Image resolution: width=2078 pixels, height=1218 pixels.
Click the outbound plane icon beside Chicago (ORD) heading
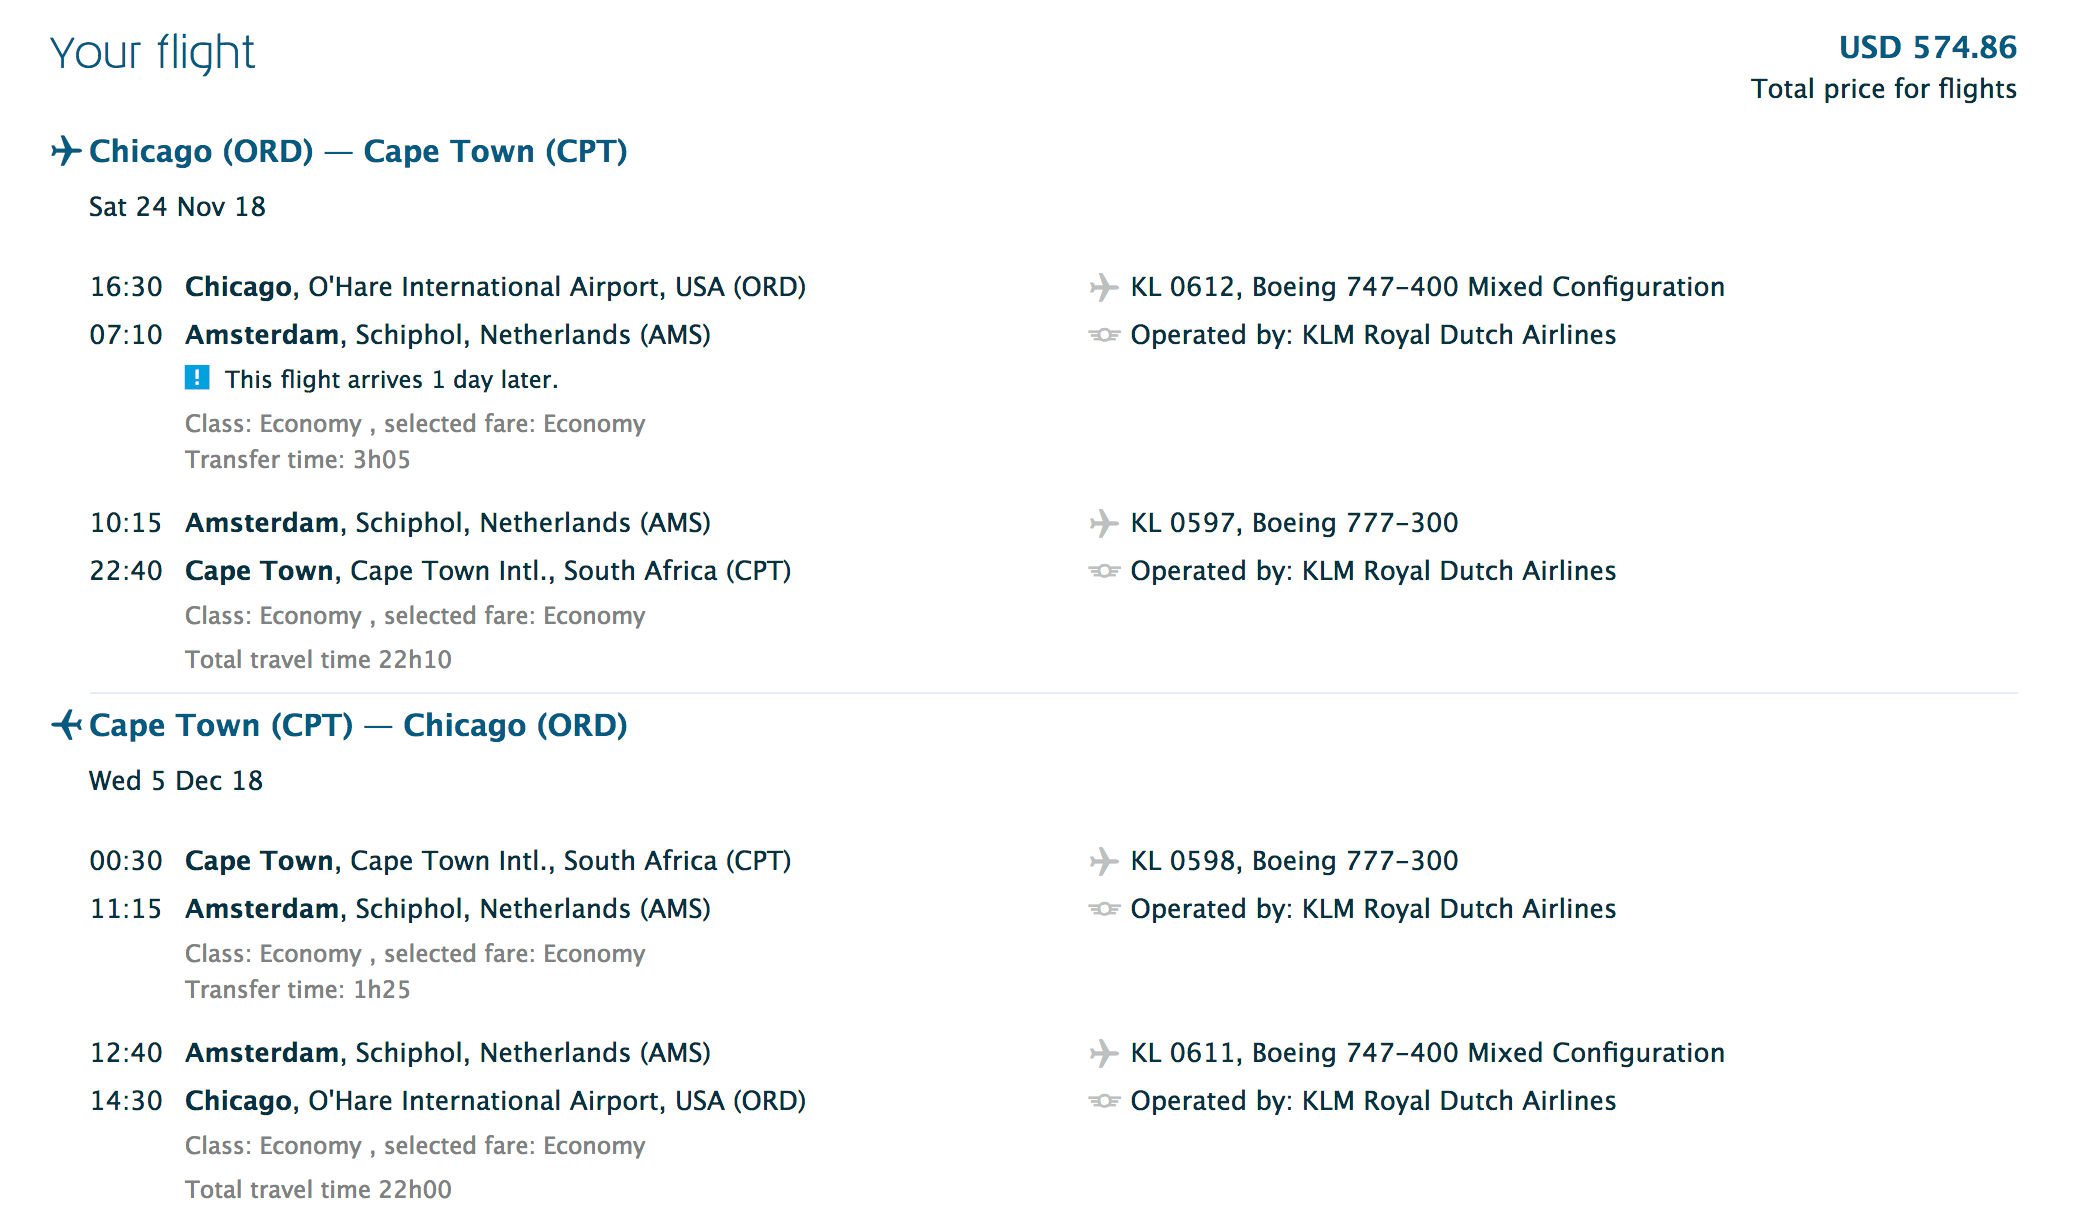point(66,151)
